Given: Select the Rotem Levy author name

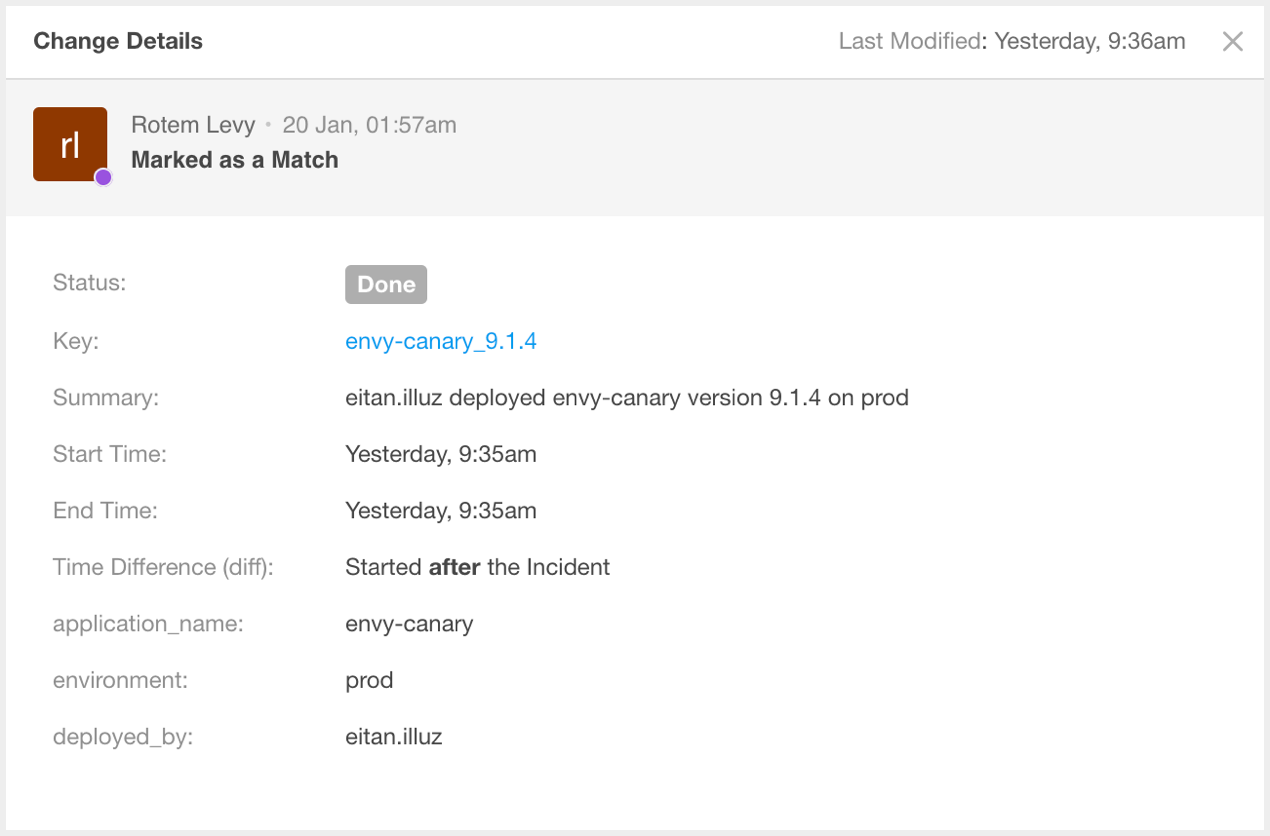Looking at the screenshot, I should point(194,125).
